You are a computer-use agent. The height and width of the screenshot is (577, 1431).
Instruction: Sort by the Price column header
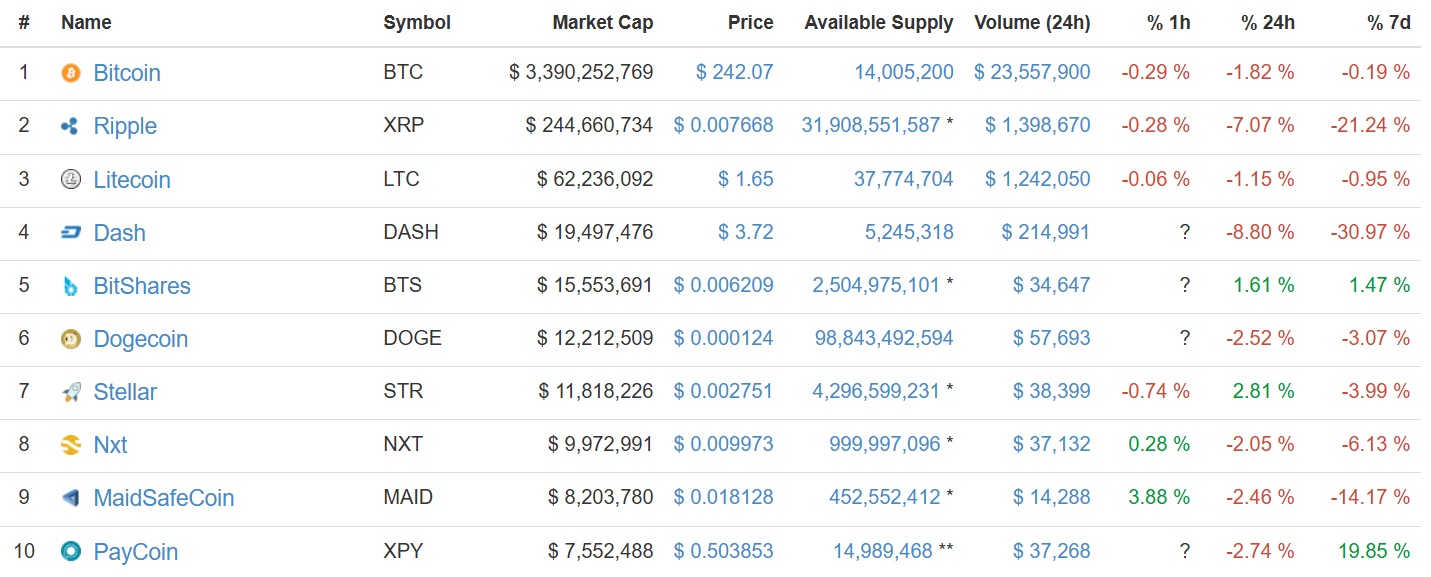click(x=751, y=22)
